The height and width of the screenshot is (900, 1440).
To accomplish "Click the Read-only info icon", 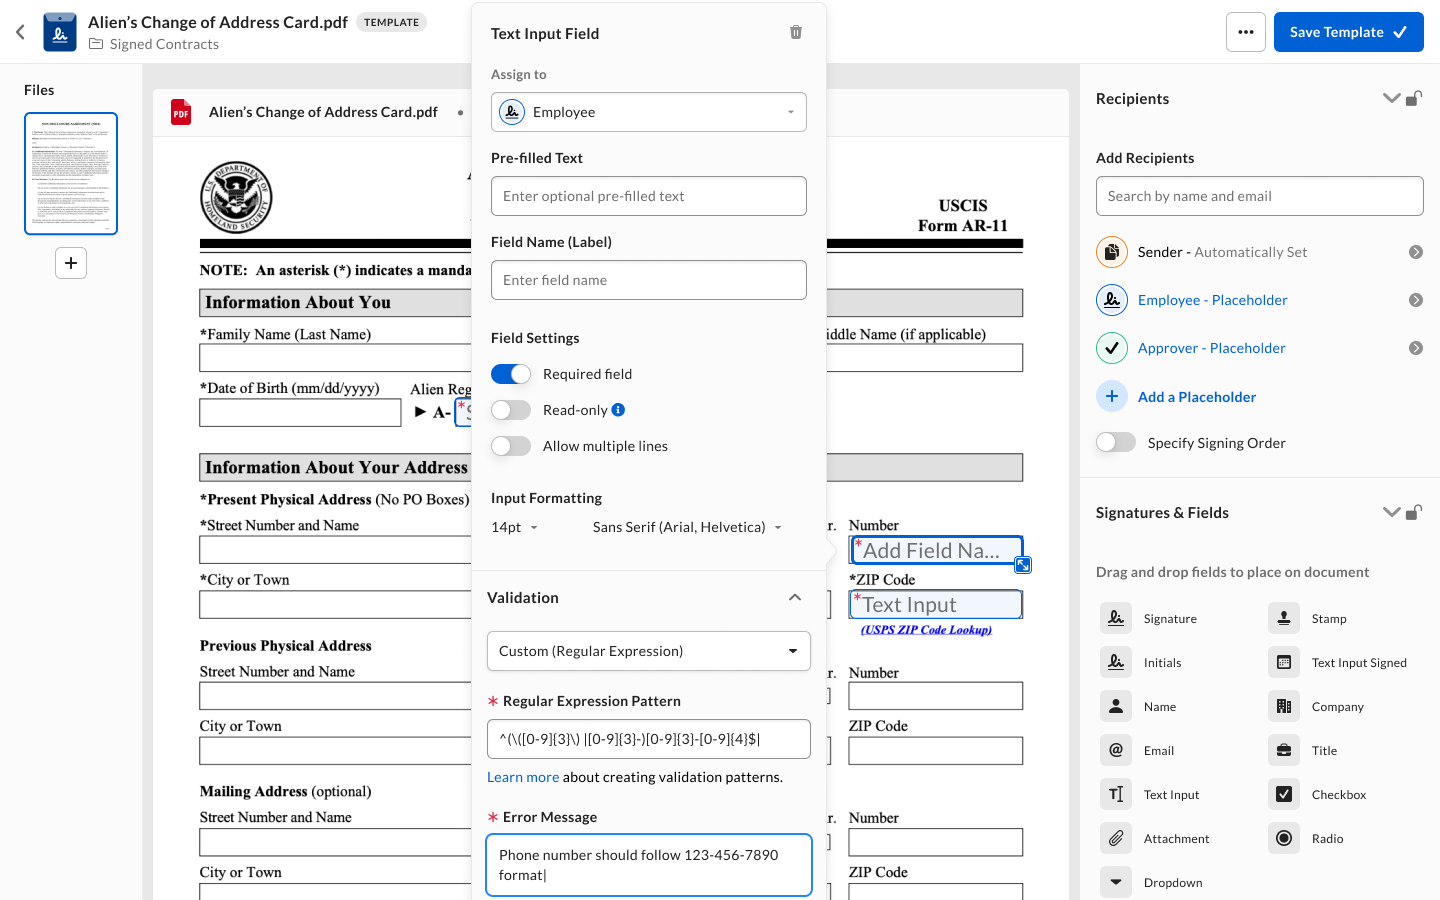I will (x=618, y=410).
